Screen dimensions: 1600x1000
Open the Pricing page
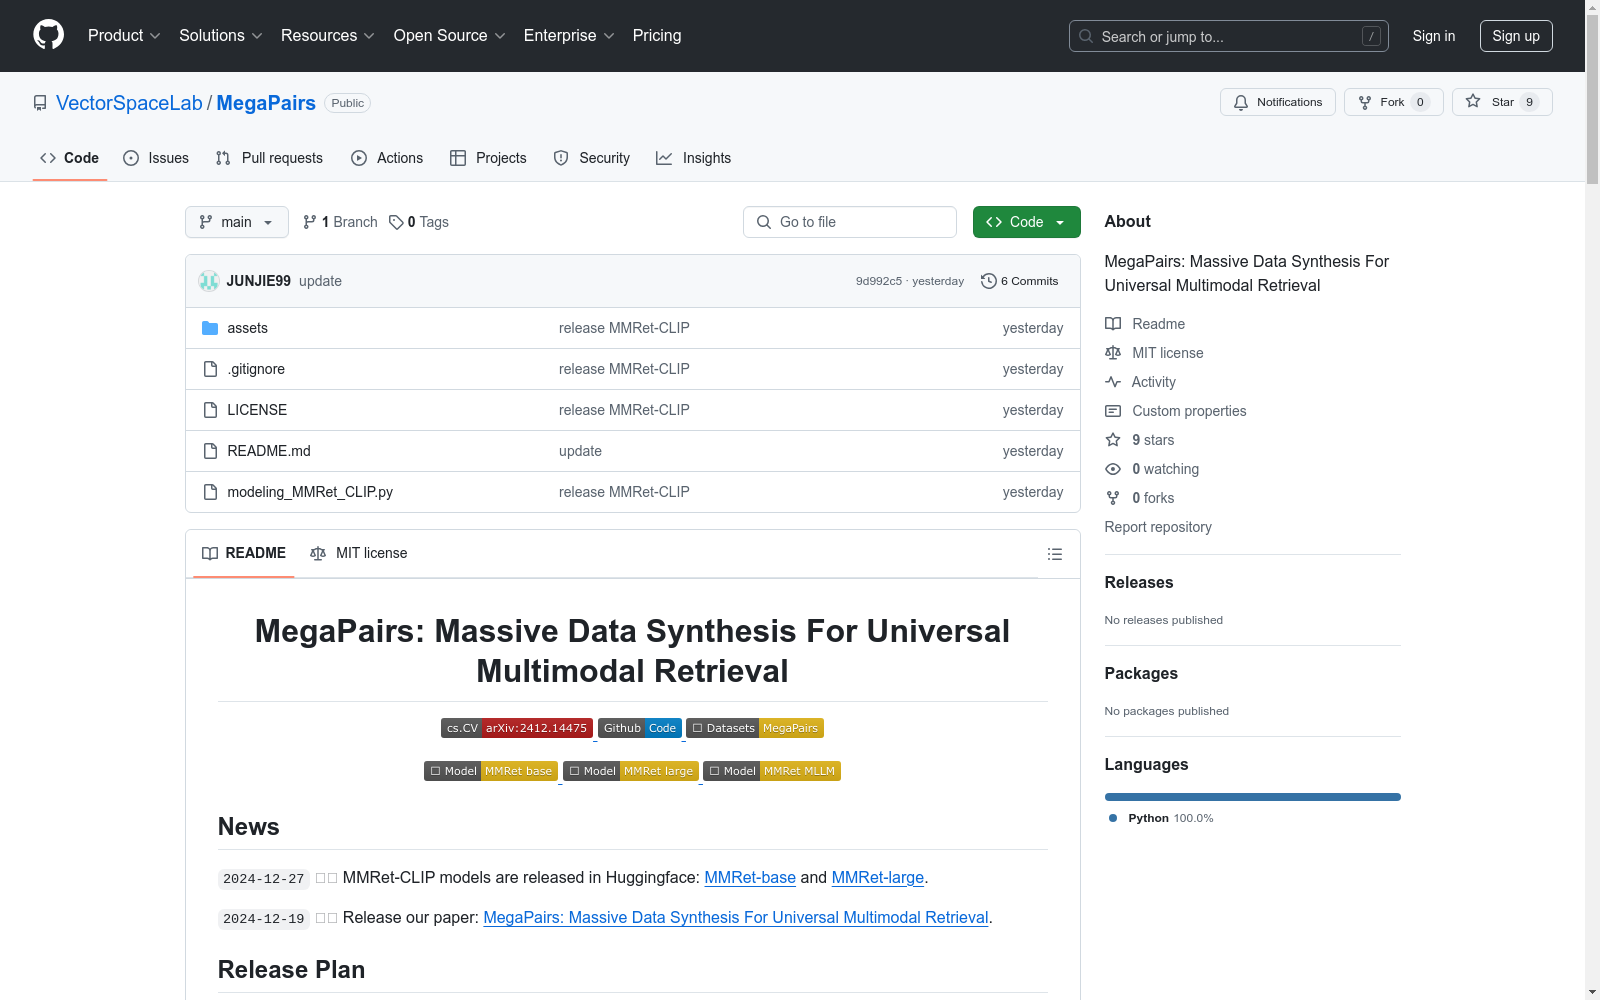tap(657, 36)
